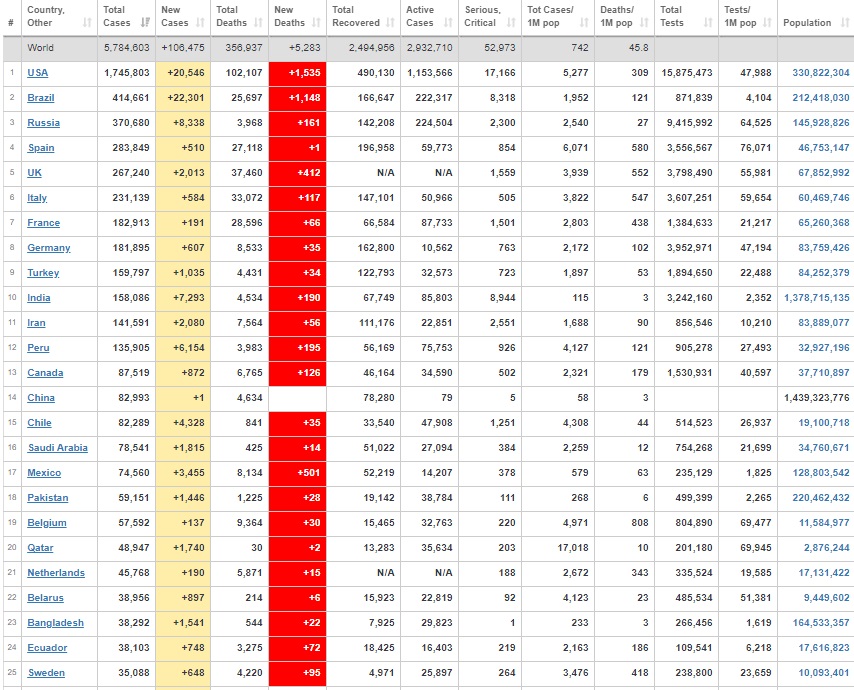Sort by Population column header

click(x=807, y=22)
